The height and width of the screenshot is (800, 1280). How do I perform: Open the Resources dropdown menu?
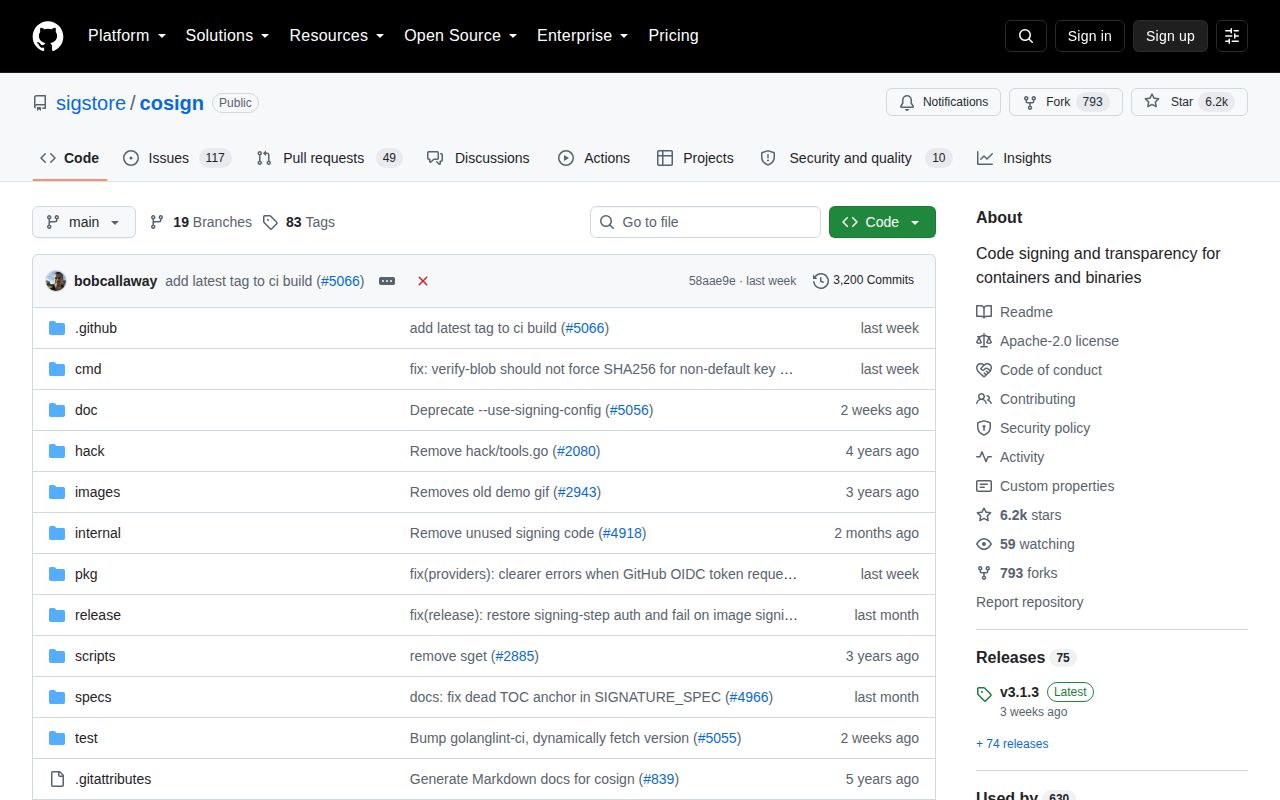coord(337,36)
